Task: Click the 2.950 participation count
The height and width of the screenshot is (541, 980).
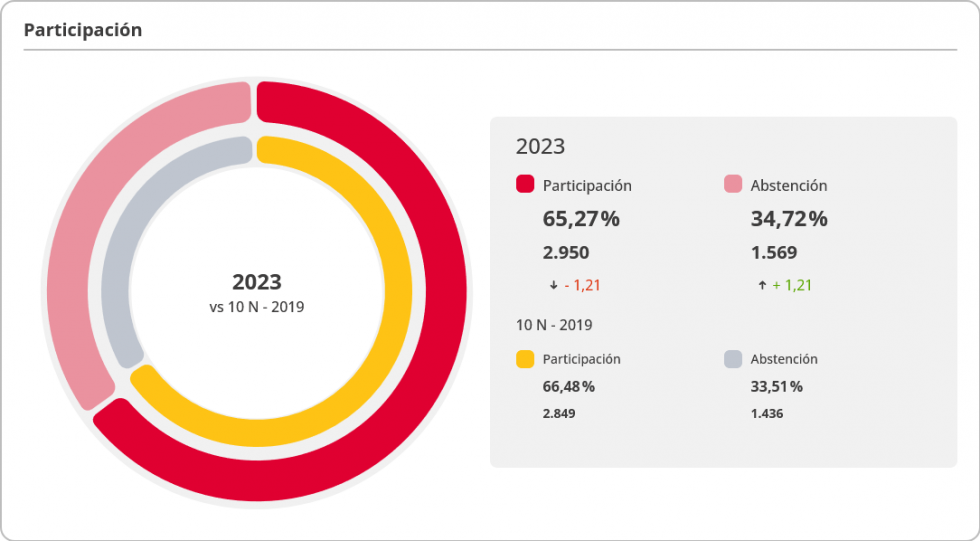Action: [566, 253]
